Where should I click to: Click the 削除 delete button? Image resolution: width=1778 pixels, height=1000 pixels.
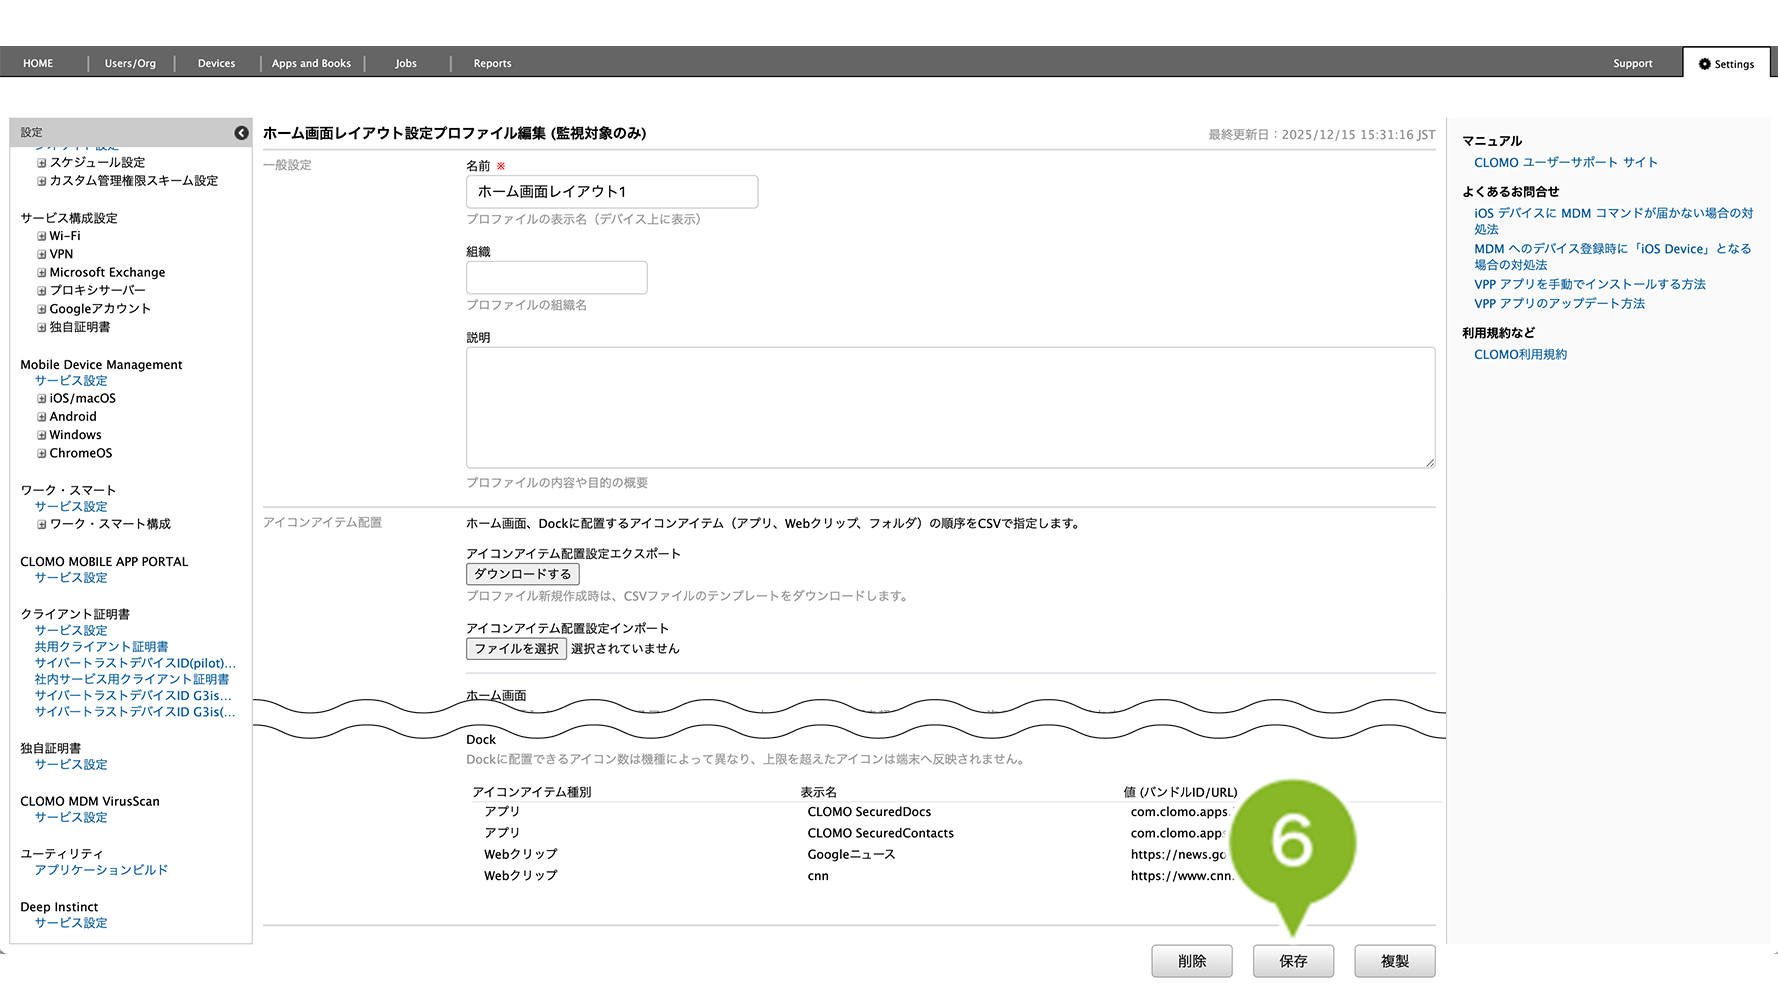click(1191, 961)
